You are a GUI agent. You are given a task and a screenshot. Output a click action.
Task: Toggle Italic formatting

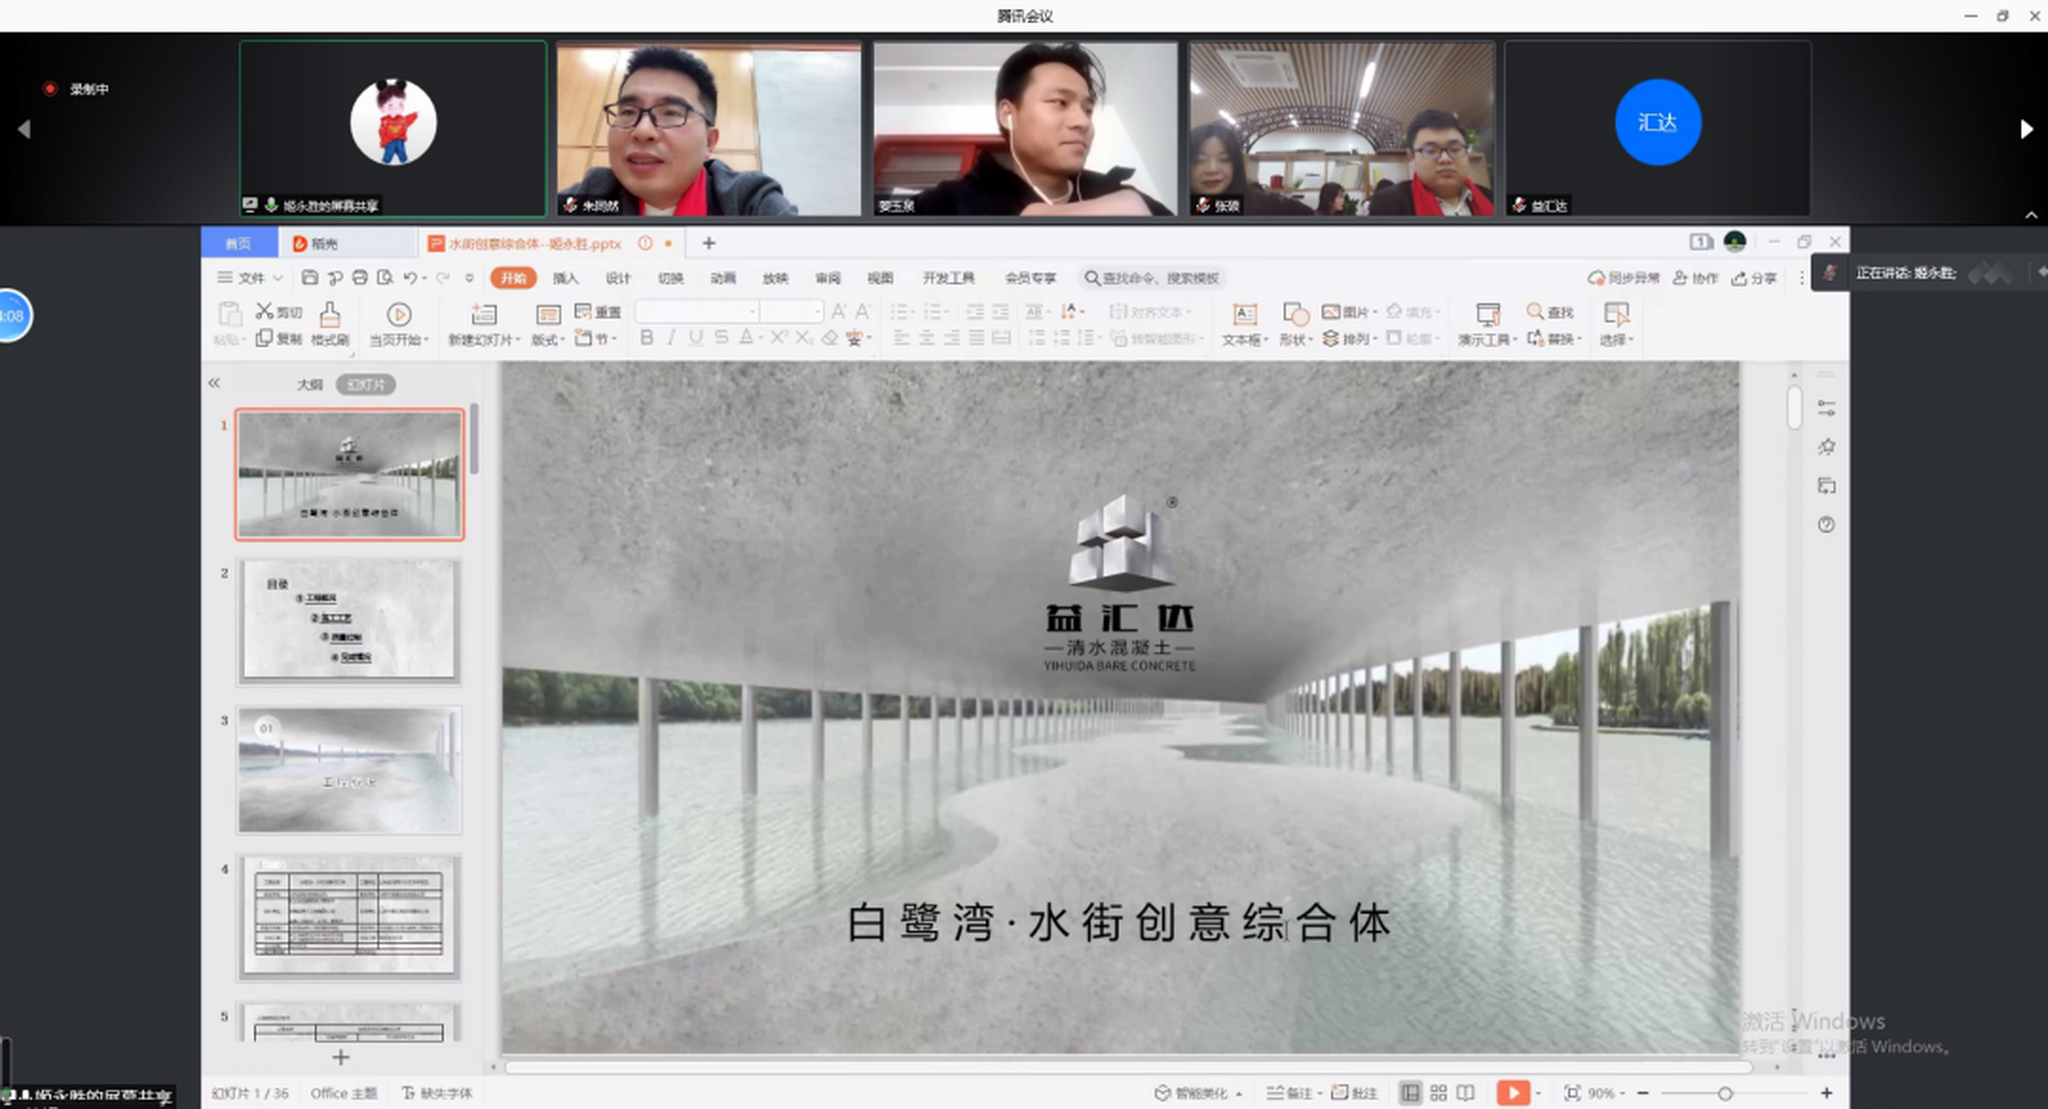point(671,338)
